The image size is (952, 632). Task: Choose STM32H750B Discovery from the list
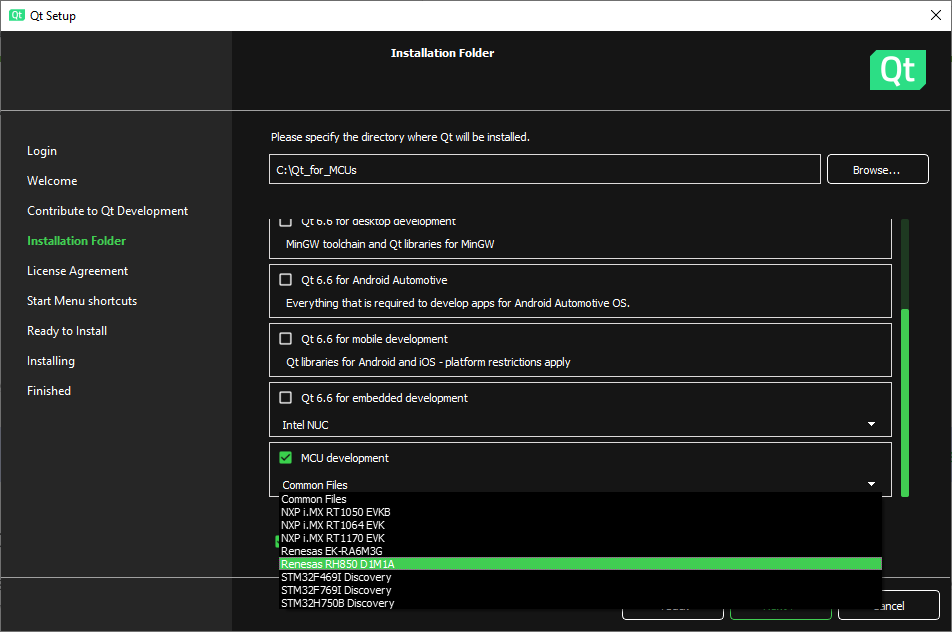point(400,603)
